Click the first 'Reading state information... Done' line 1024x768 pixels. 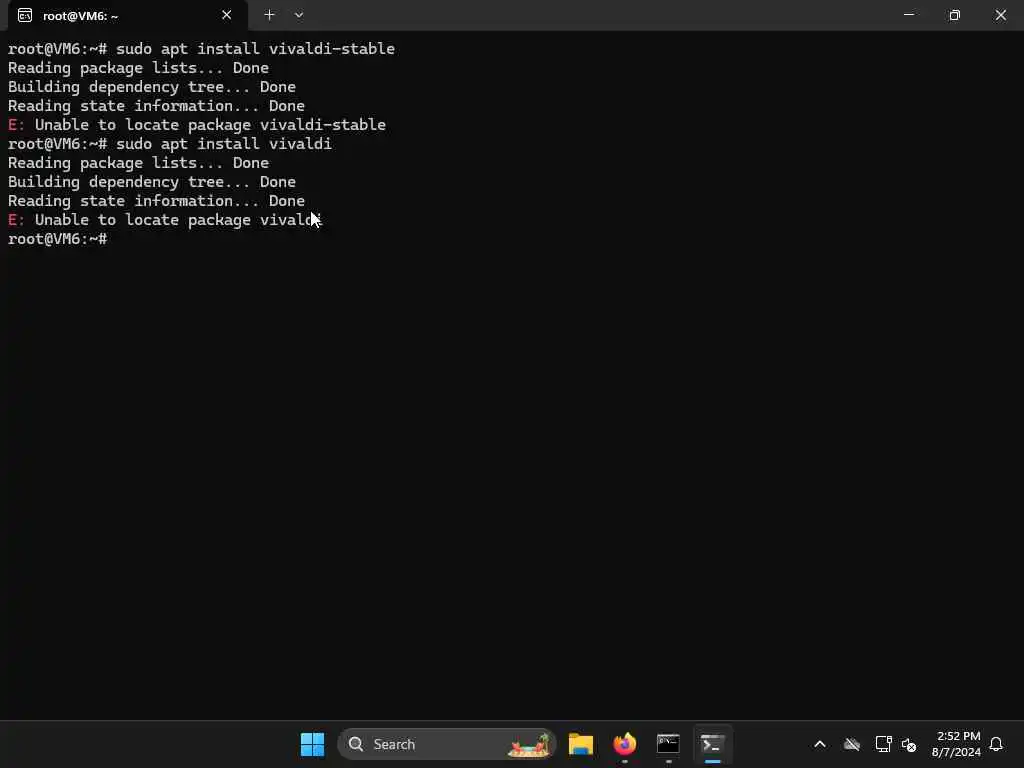pos(156,106)
